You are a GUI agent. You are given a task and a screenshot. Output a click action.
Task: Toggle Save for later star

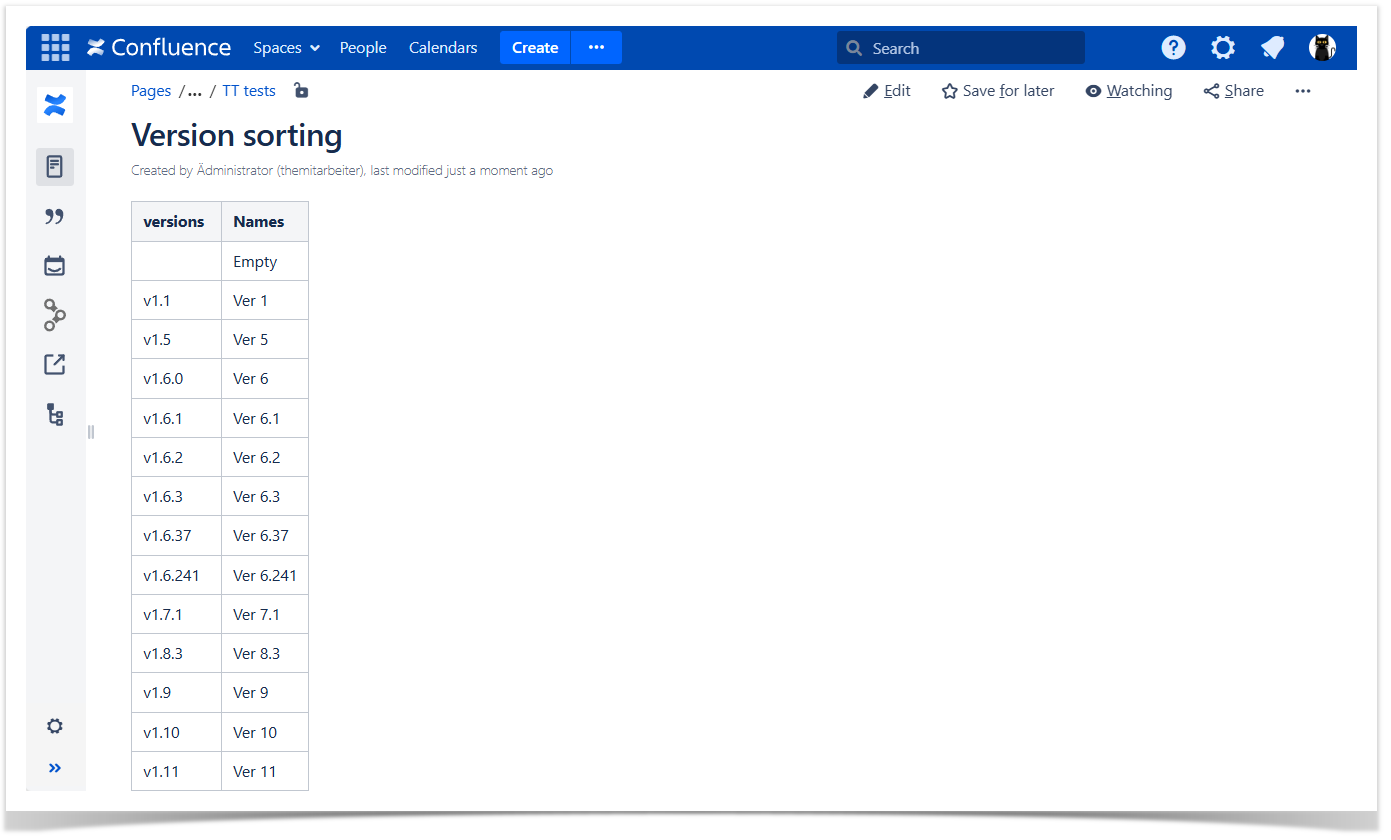tap(998, 91)
